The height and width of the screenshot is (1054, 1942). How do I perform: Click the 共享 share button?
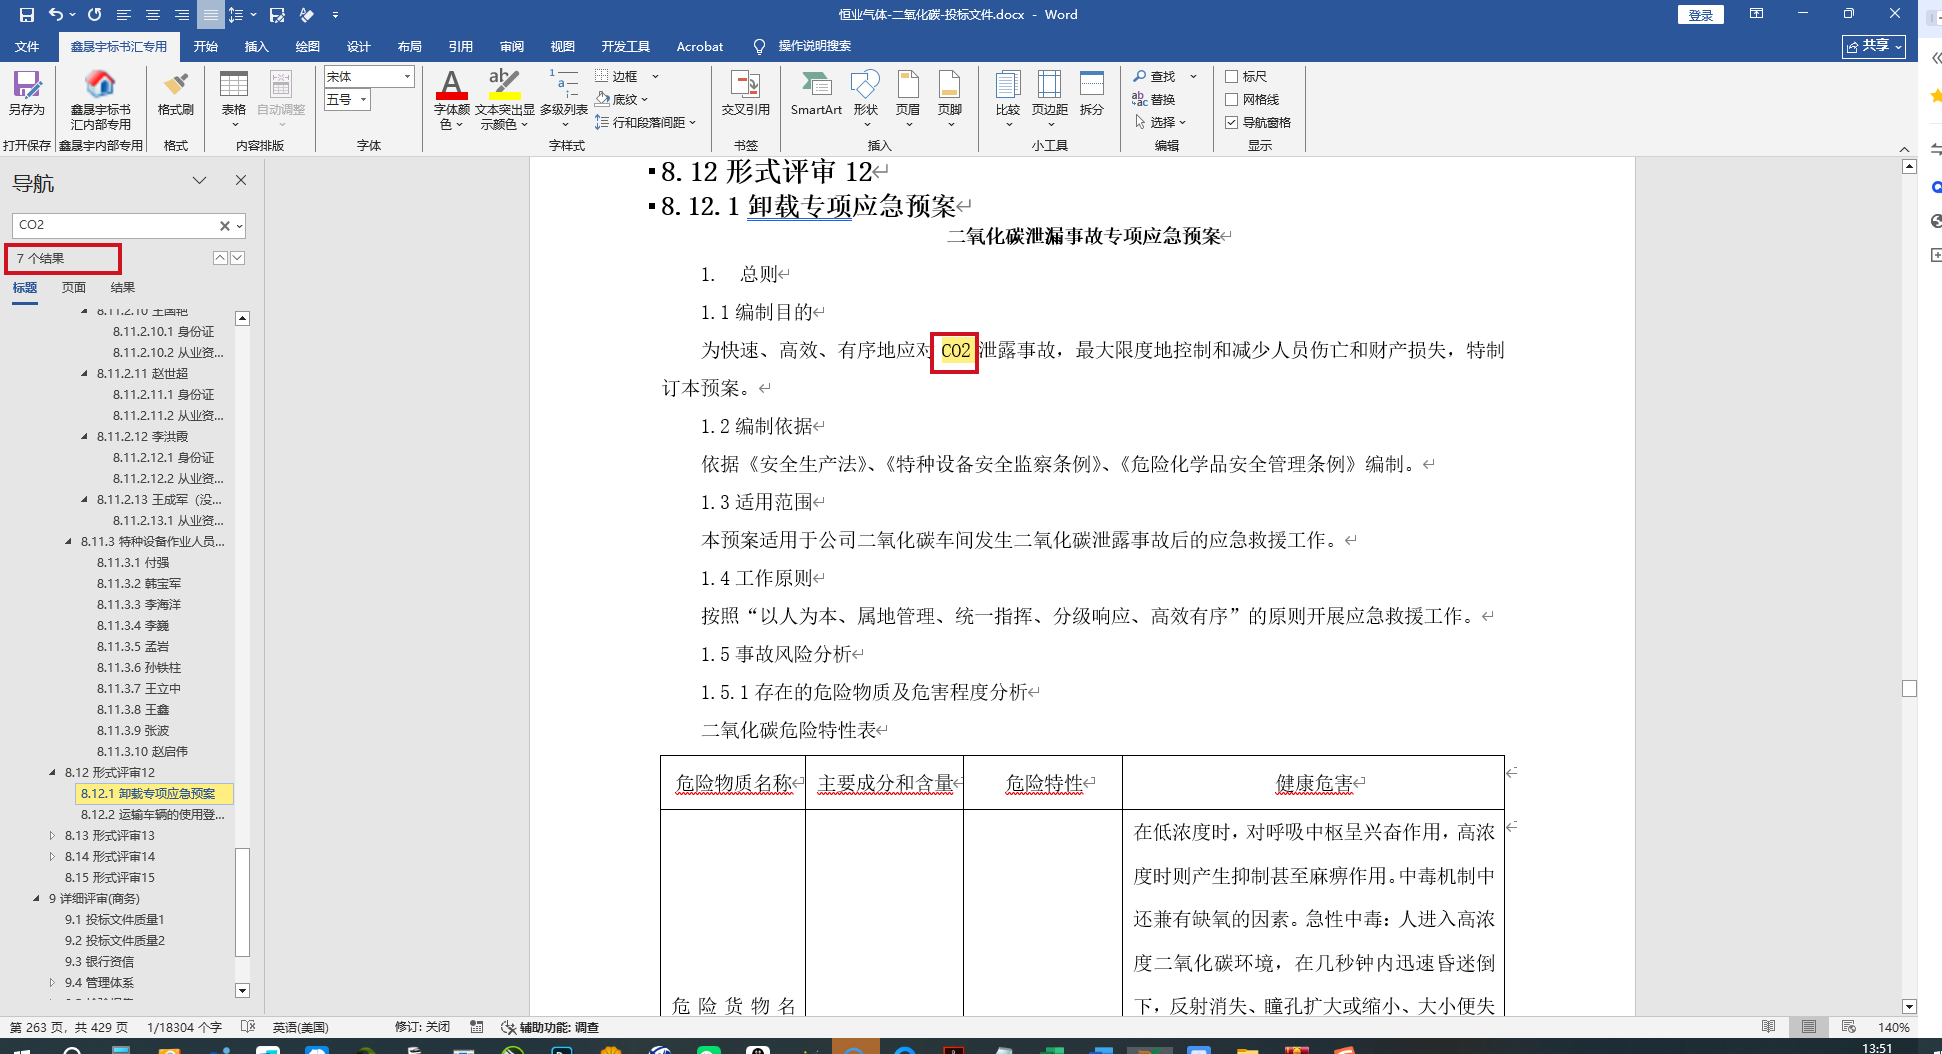(1873, 47)
